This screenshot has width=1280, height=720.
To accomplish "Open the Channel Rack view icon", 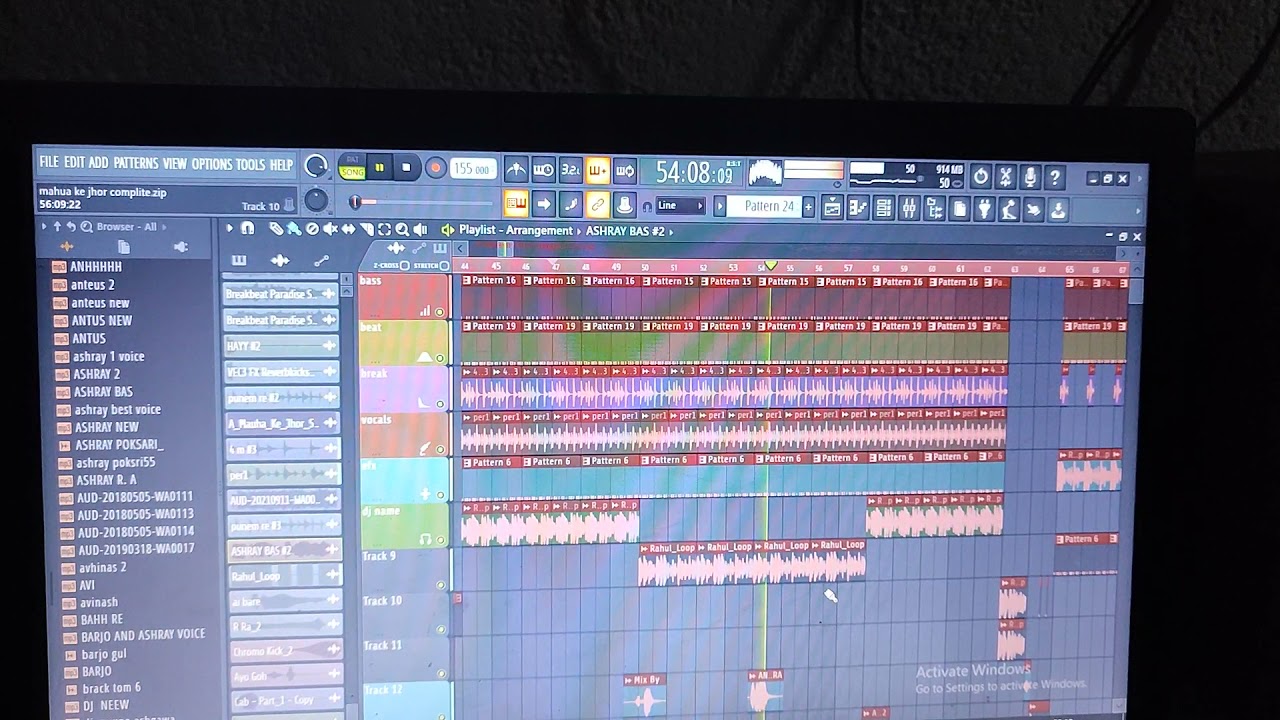I will pos(884,208).
